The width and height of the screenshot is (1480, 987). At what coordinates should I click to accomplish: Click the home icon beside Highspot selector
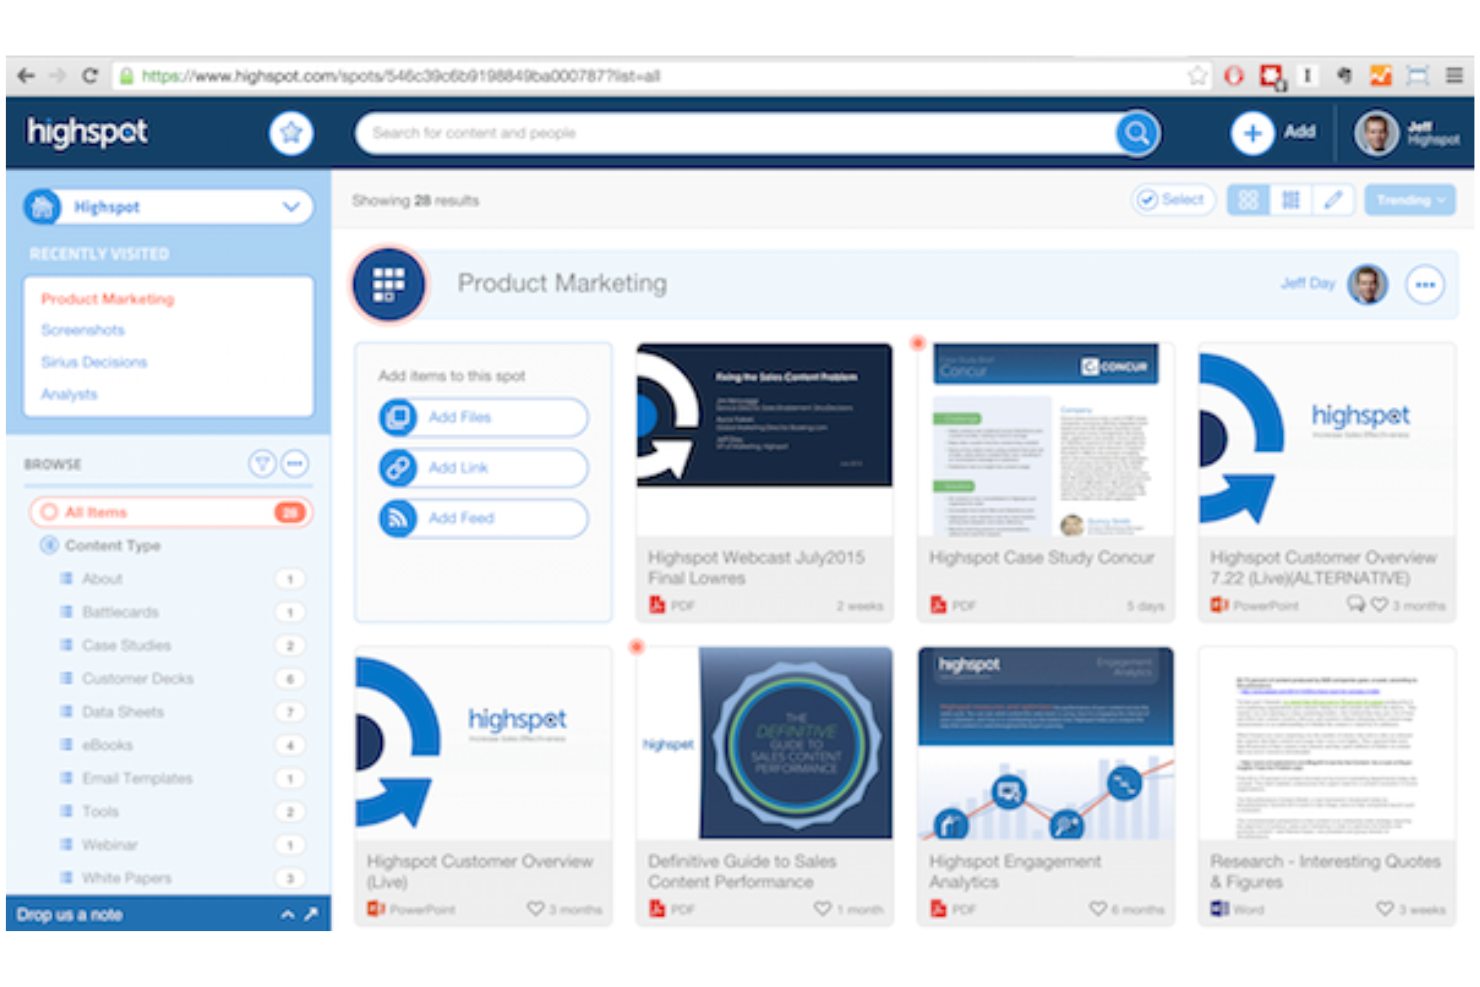coord(42,207)
